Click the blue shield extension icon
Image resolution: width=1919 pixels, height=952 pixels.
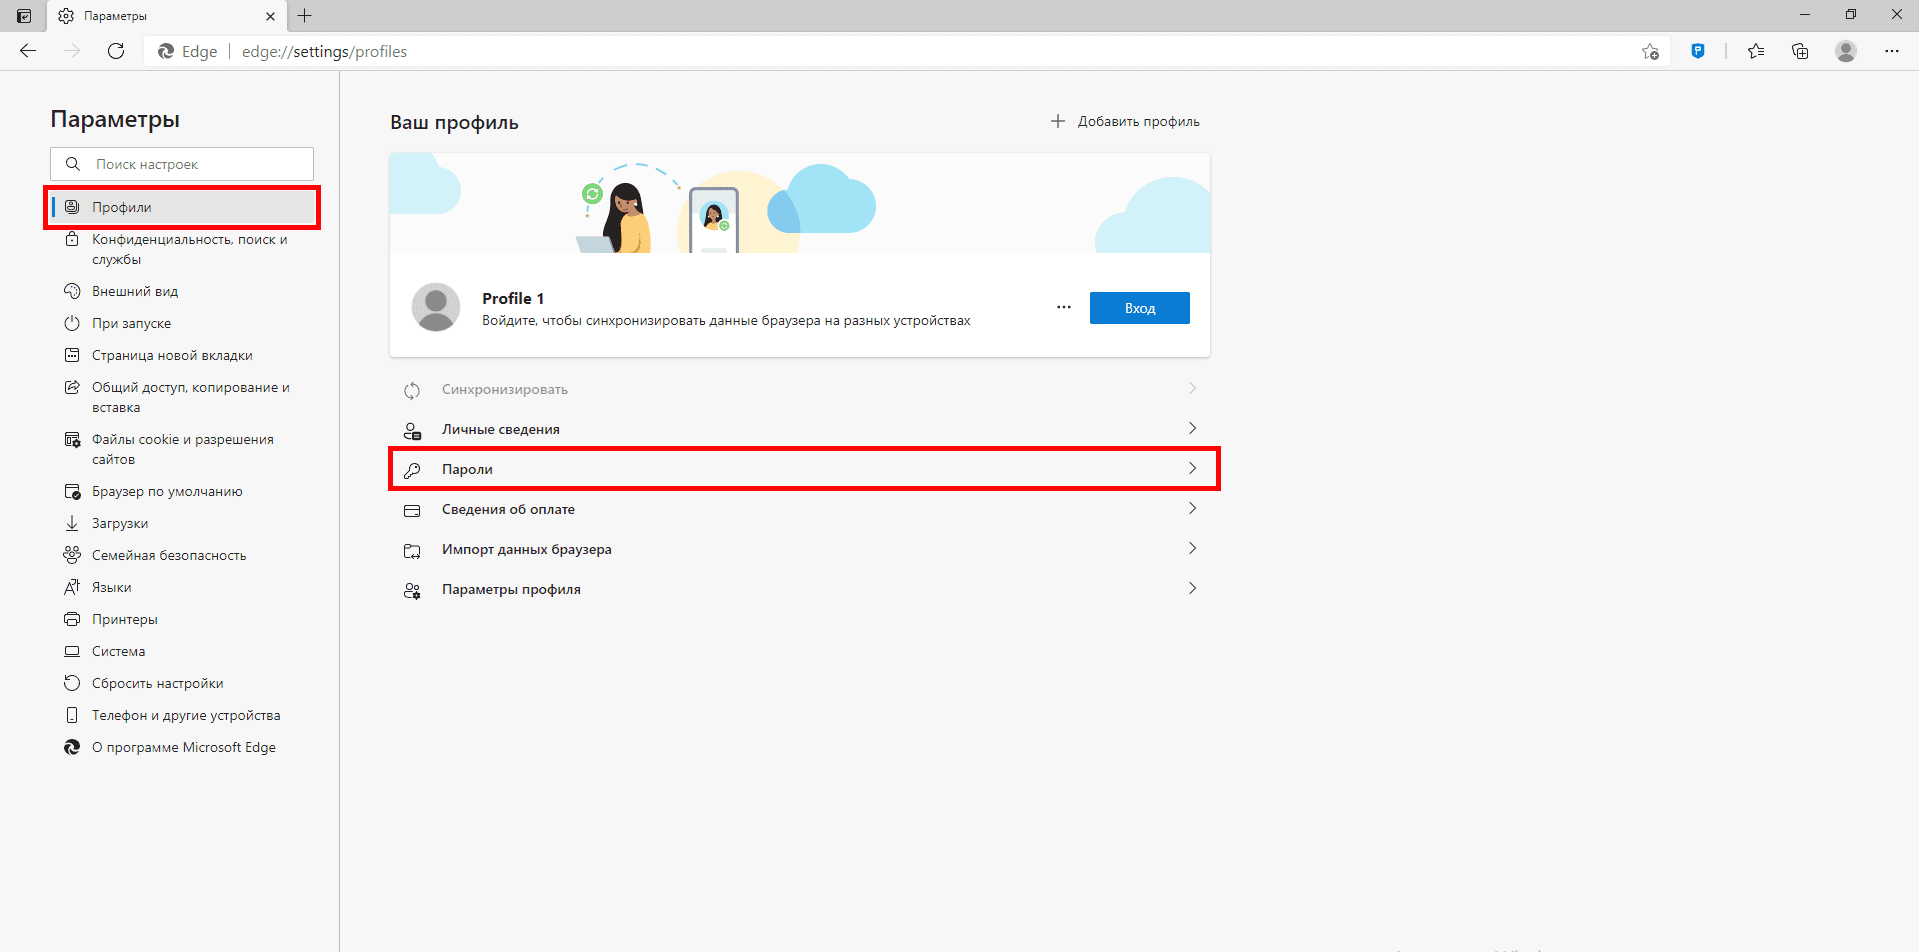(1698, 51)
